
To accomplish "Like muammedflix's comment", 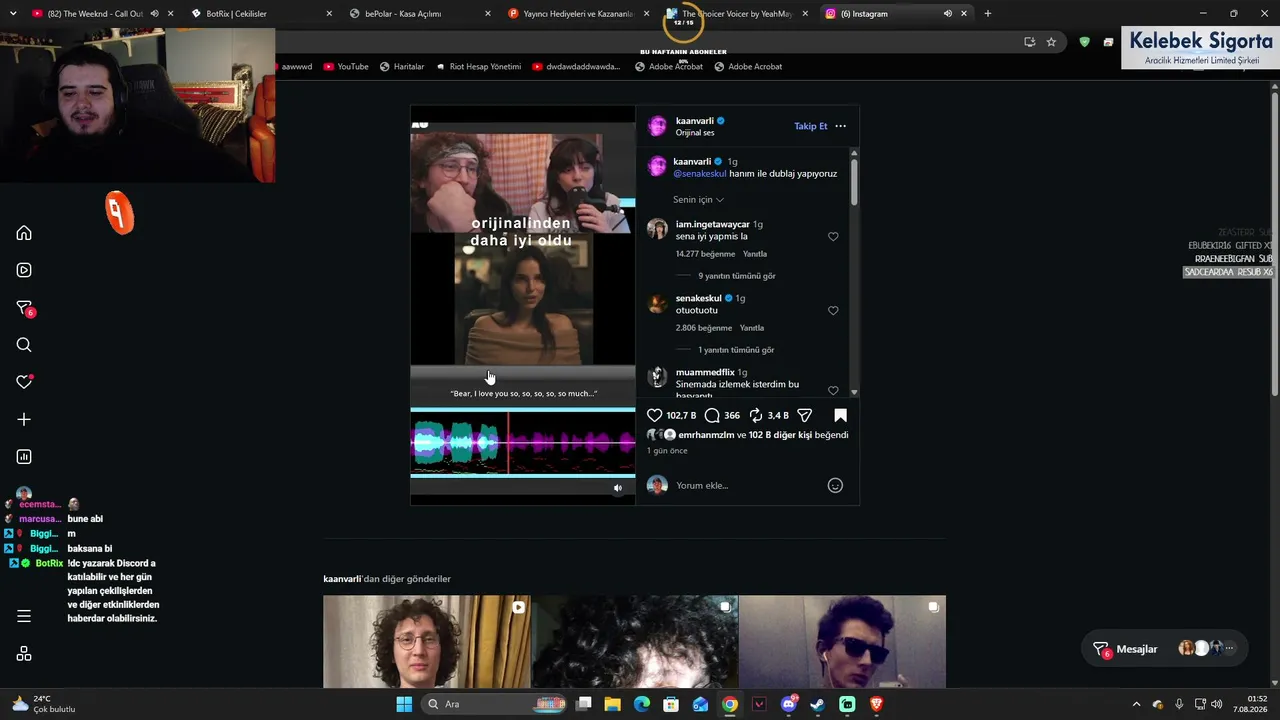I will point(833,390).
